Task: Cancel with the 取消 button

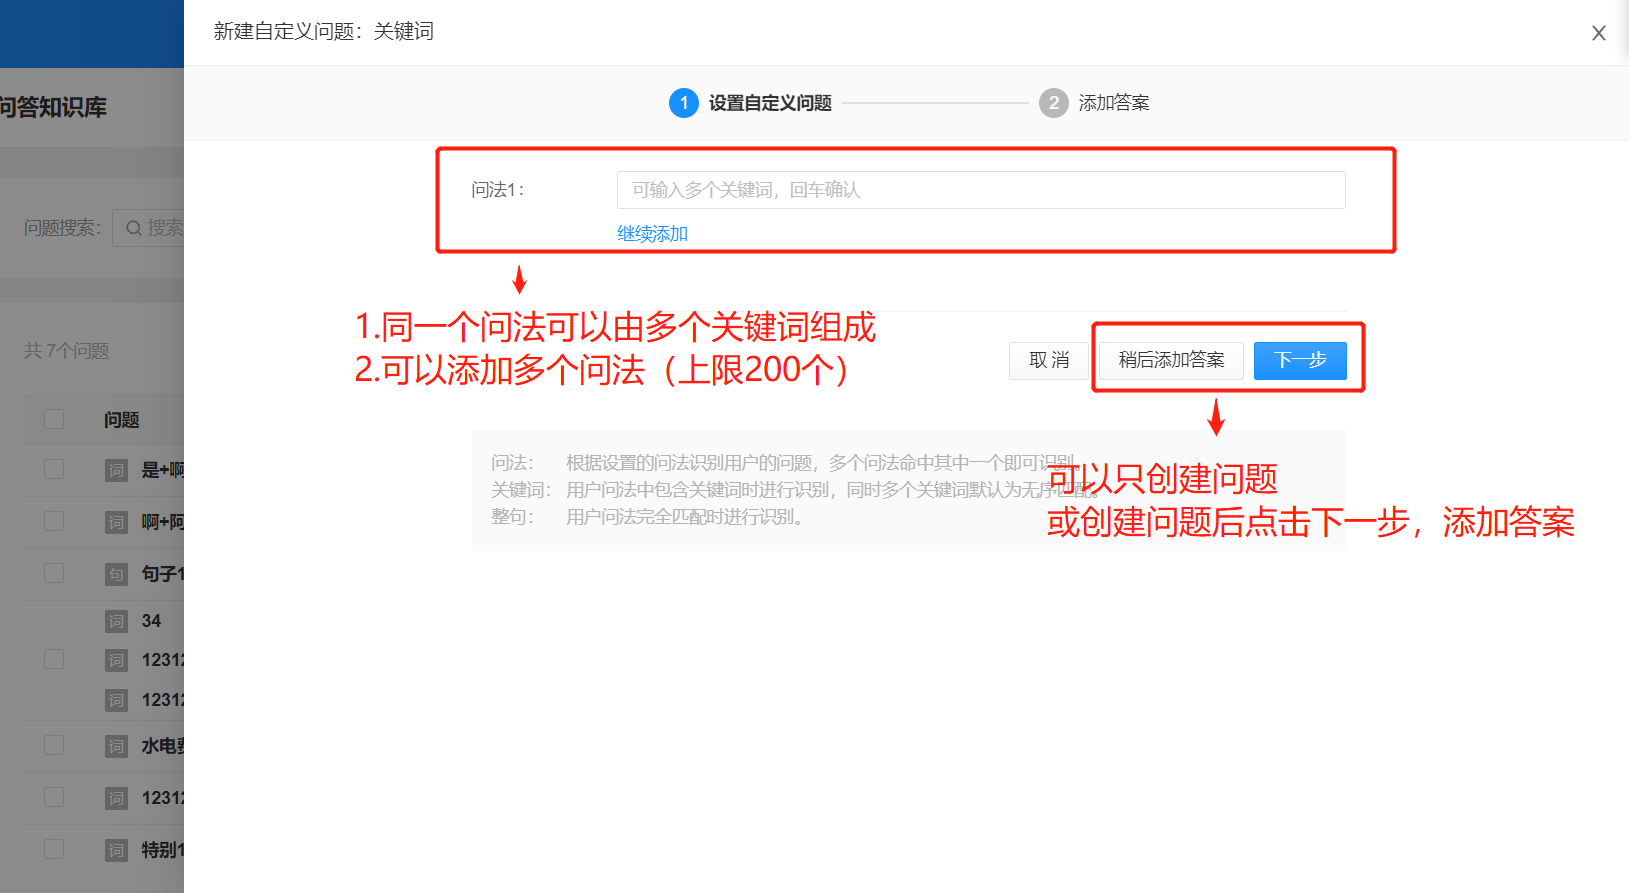Action: coord(1049,360)
